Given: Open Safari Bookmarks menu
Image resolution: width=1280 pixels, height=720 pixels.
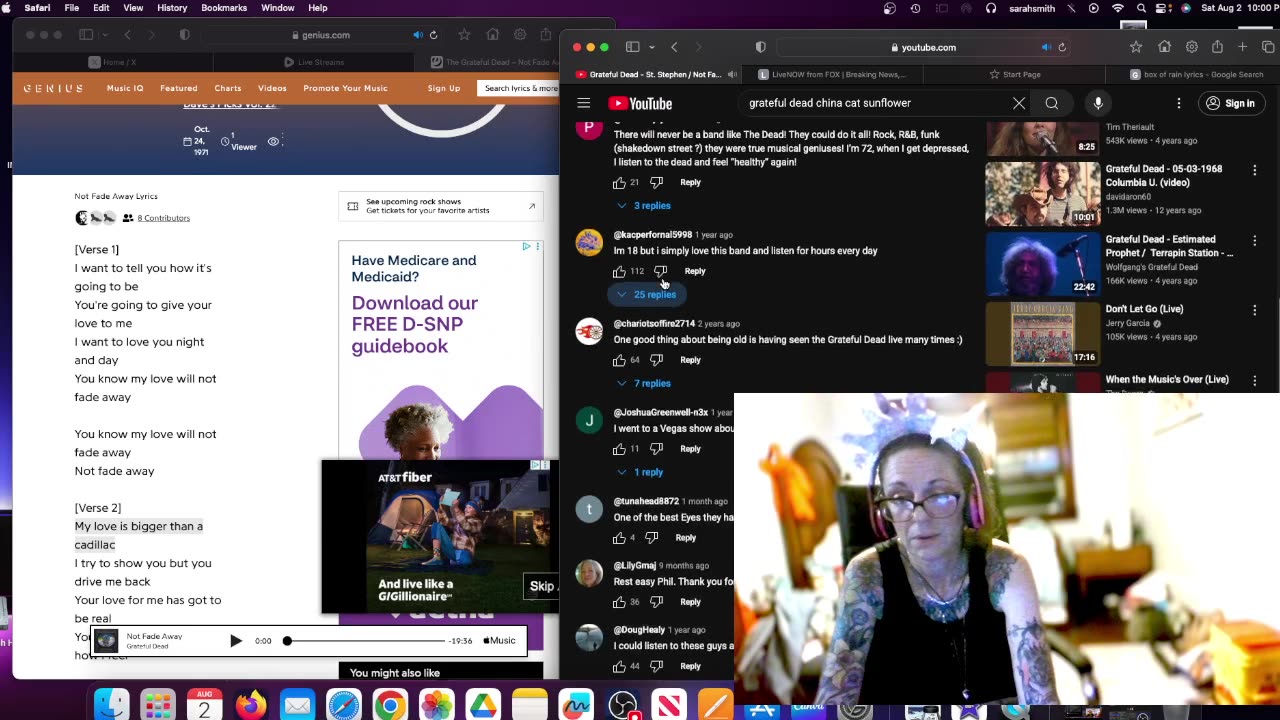Looking at the screenshot, I should click(224, 8).
